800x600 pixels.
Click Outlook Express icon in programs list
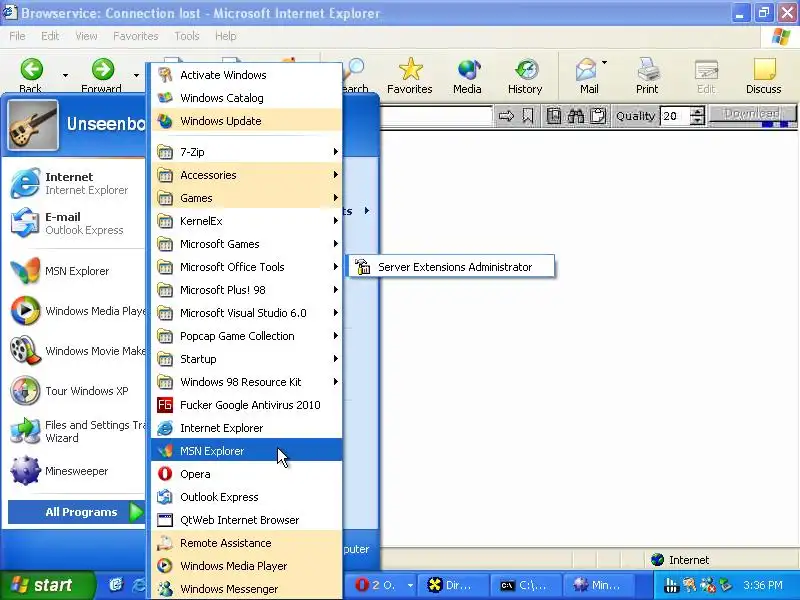(x=165, y=497)
